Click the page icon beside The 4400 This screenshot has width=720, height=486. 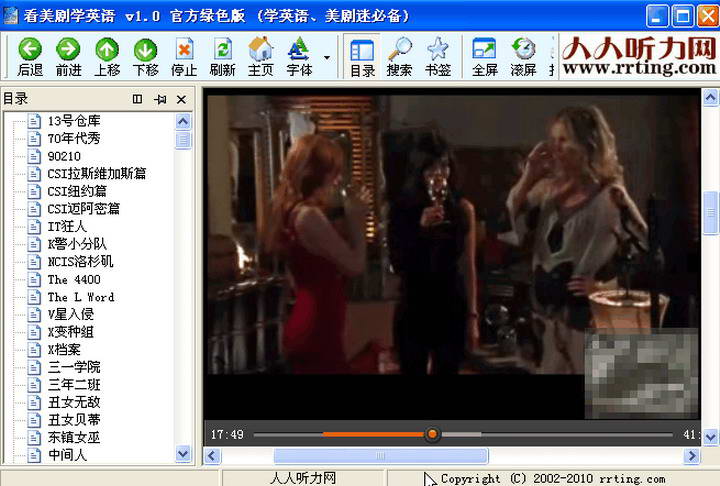34,279
